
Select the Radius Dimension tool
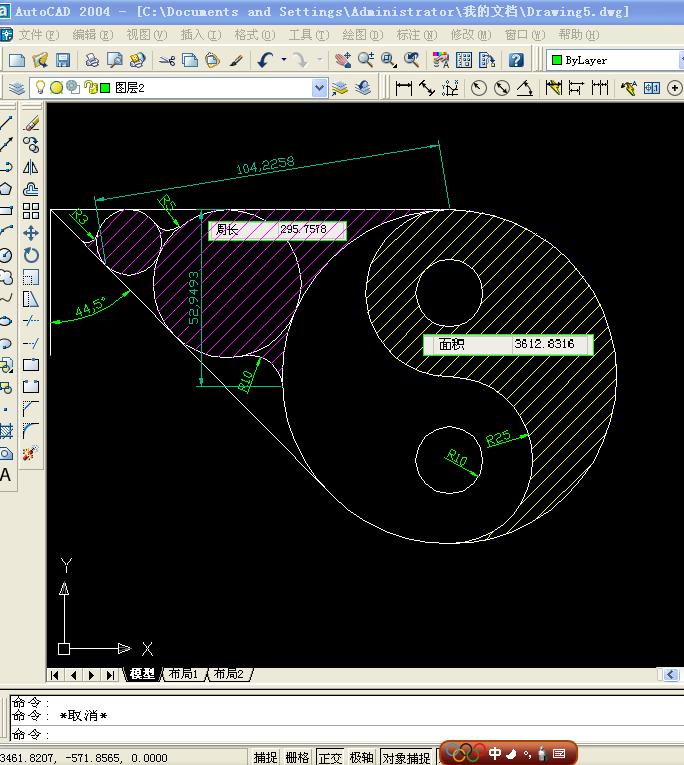pos(479,88)
